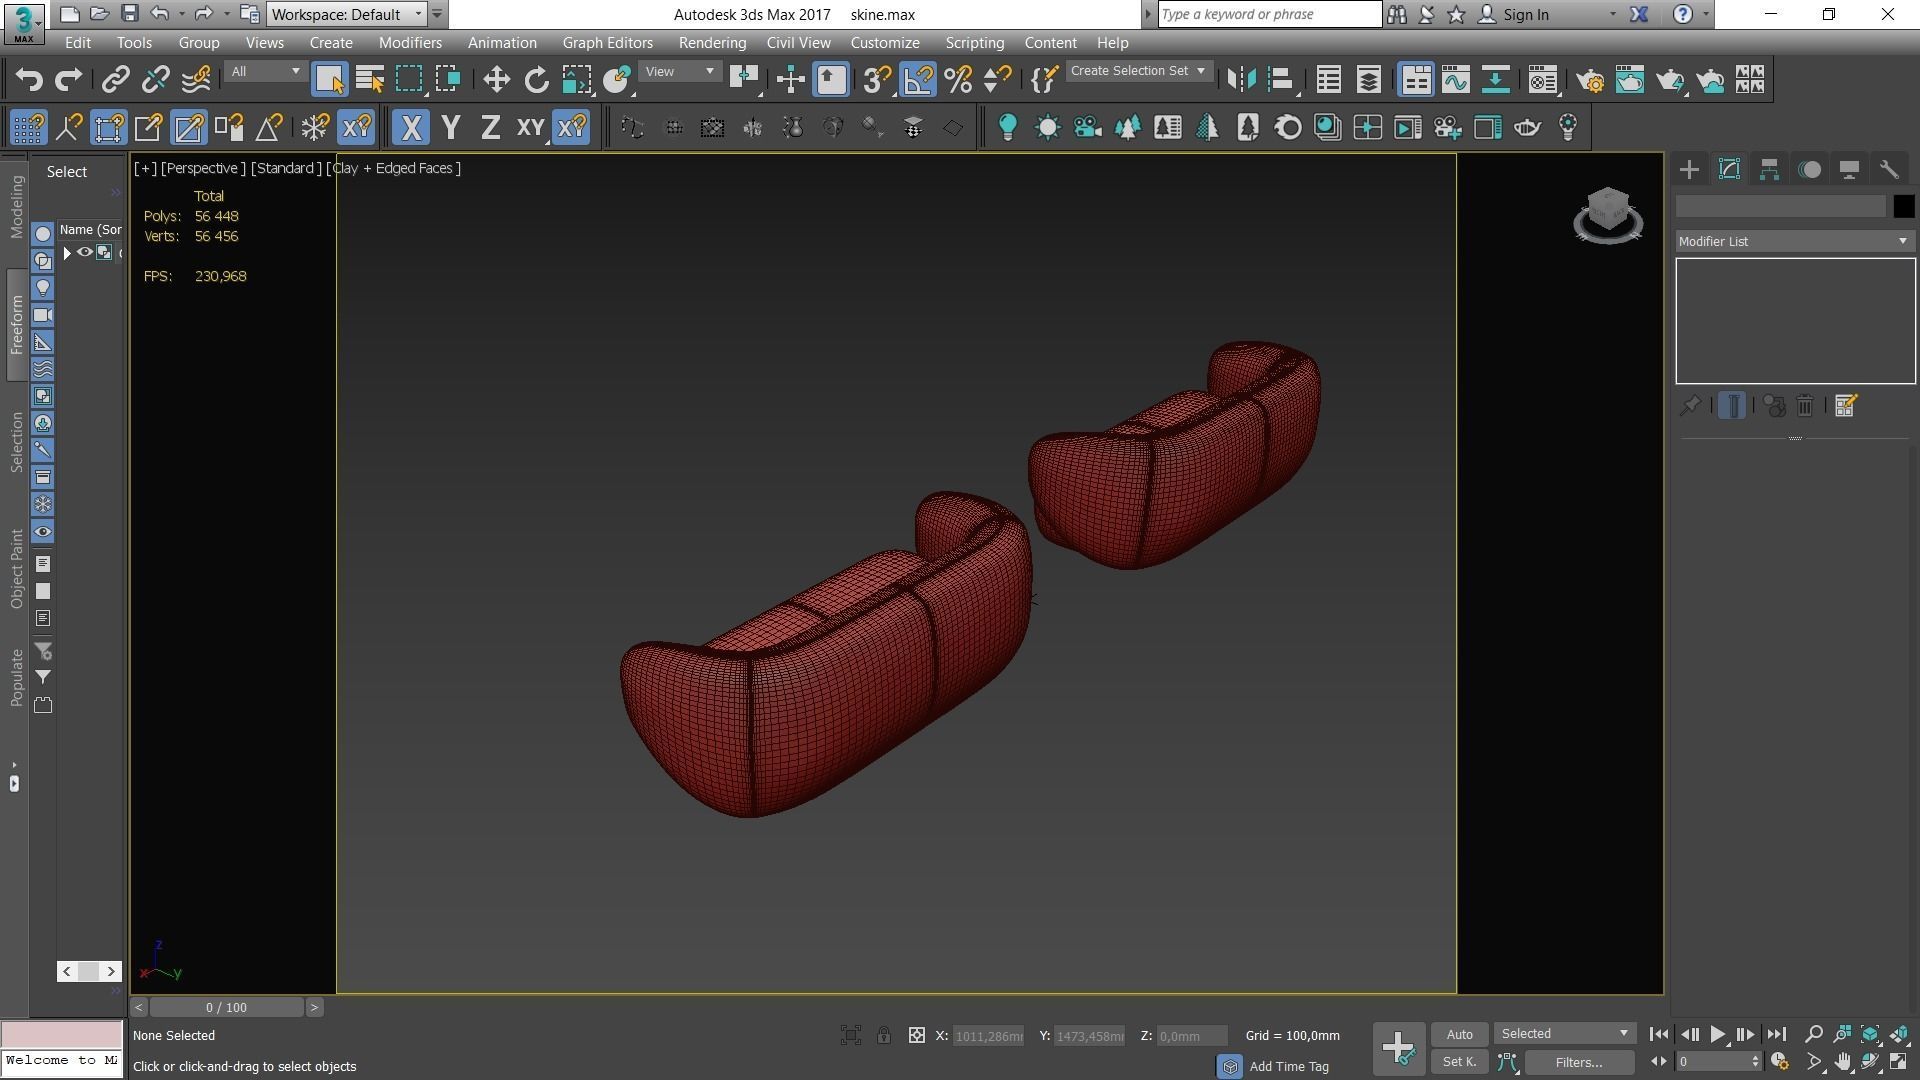1920x1080 pixels.
Task: Open the Mirror tool
Action: [x=1241, y=80]
